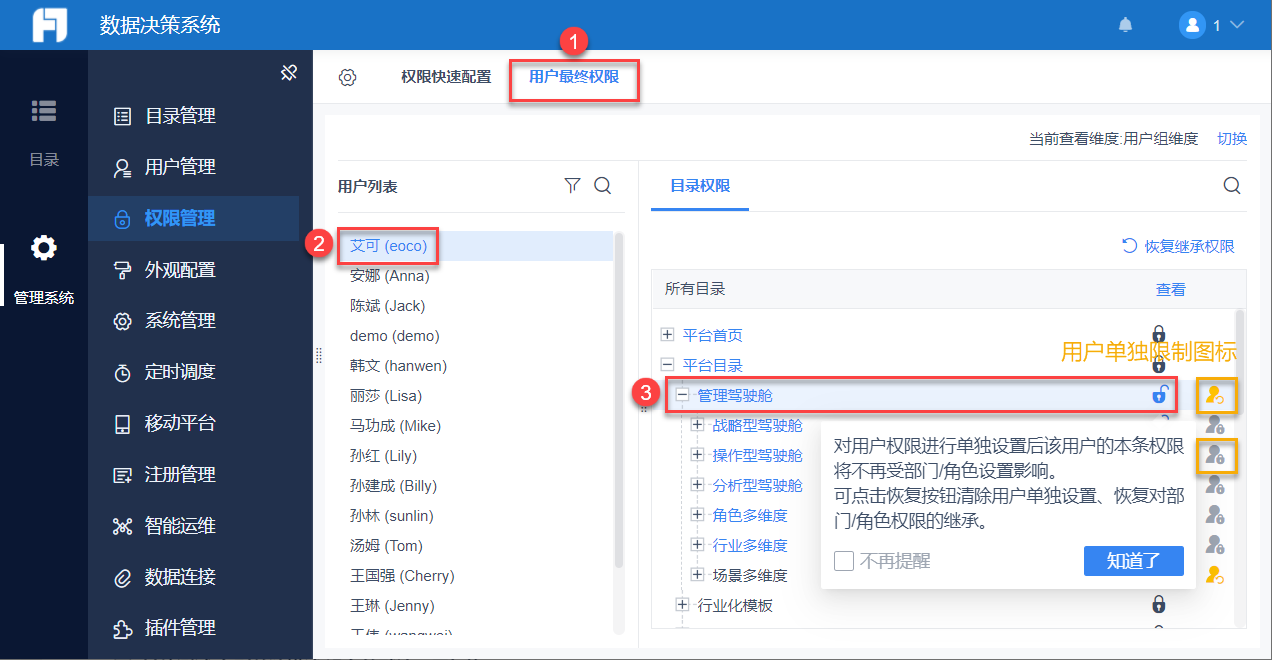Image resolution: width=1272 pixels, height=660 pixels.
Task: Open 目录管理 in the side menu
Action: click(x=180, y=116)
